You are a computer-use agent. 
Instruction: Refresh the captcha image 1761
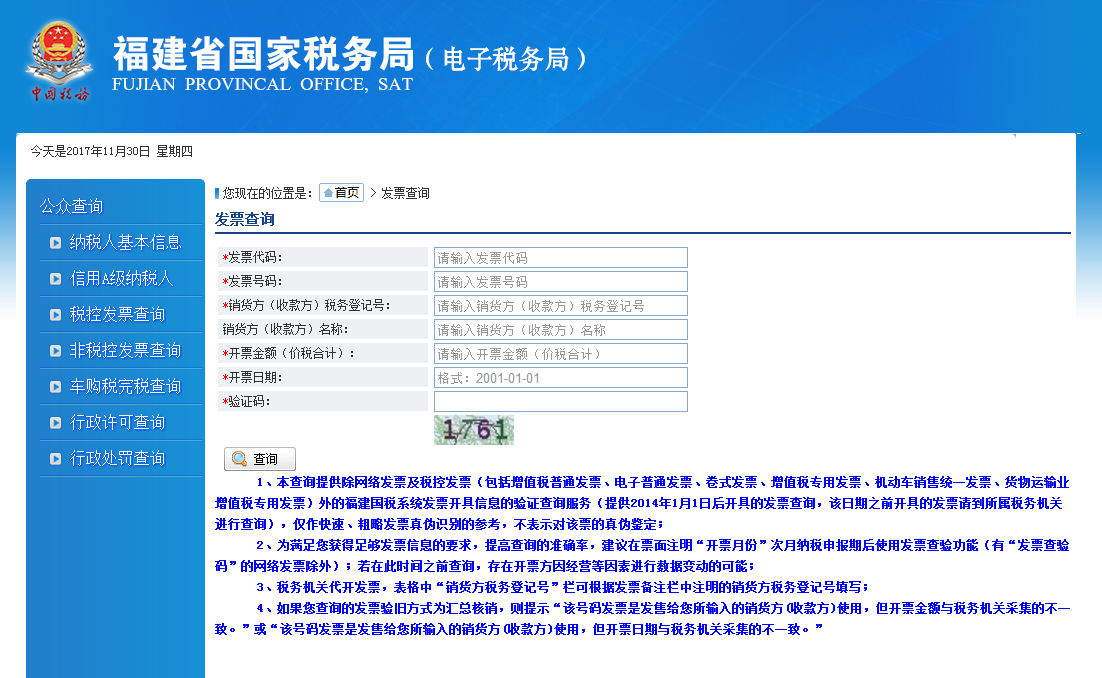click(x=474, y=430)
